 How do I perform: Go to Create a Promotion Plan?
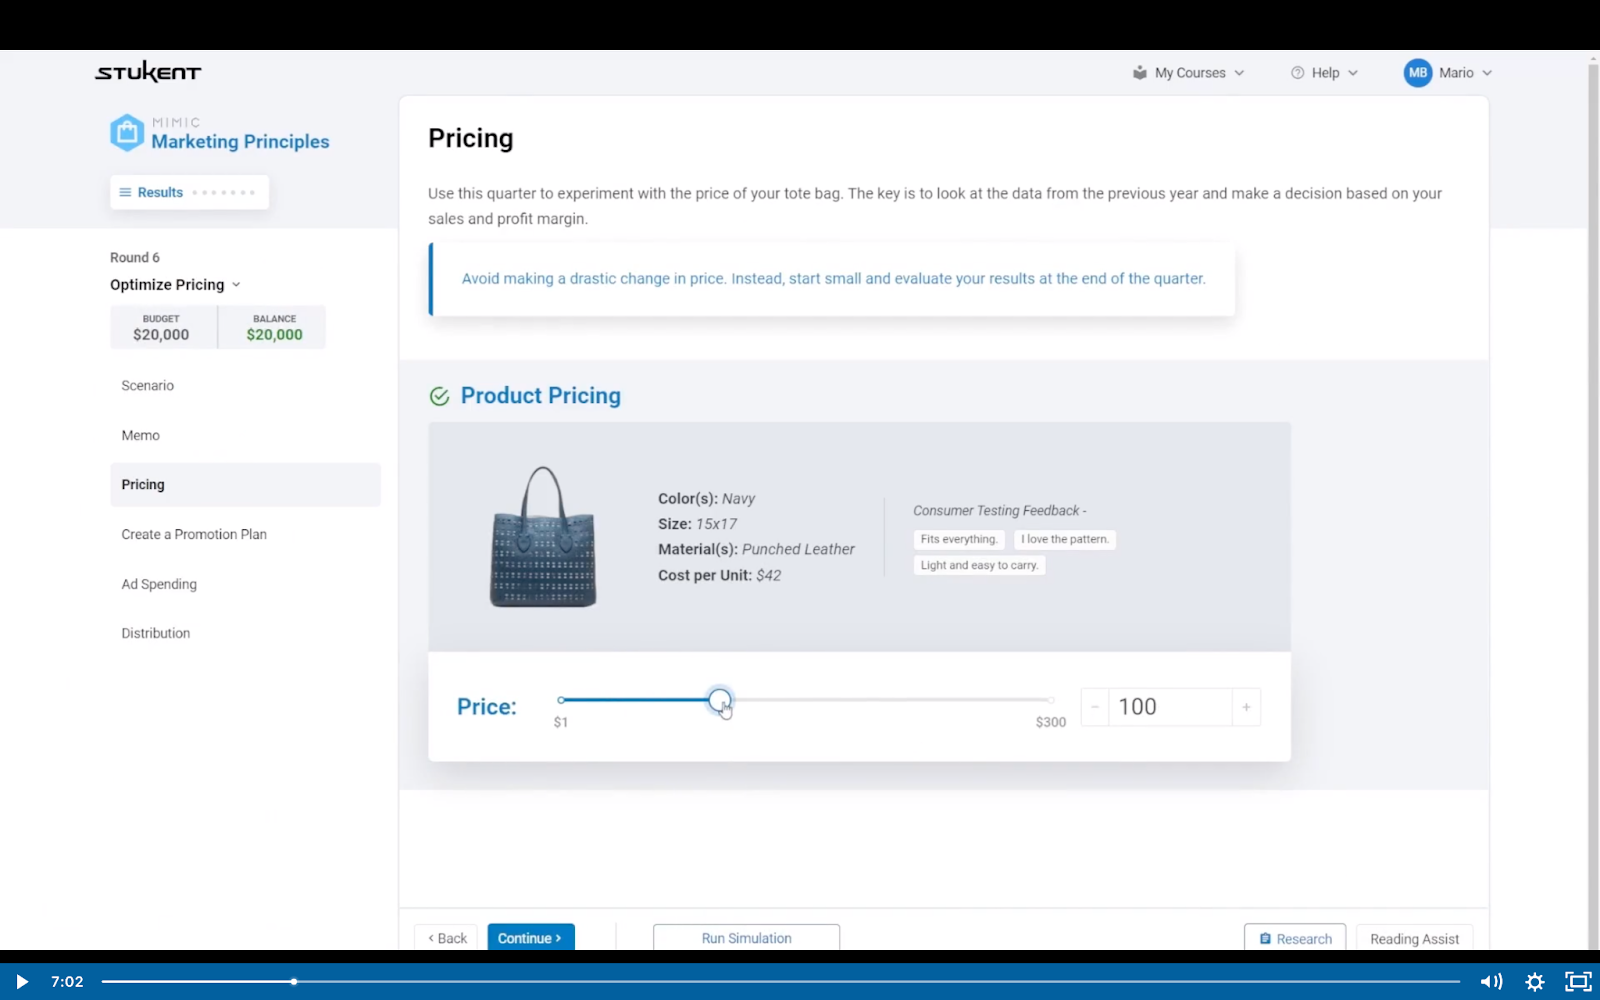click(x=194, y=535)
